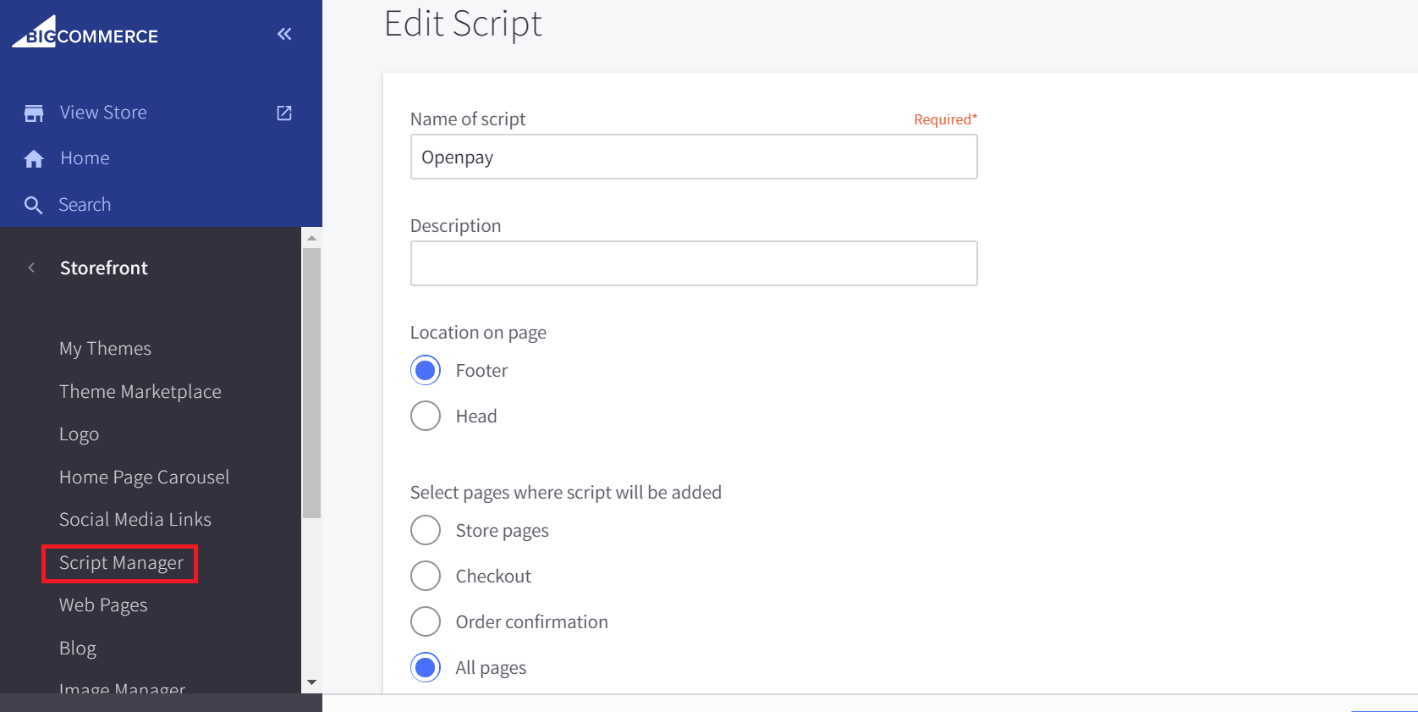Image resolution: width=1418 pixels, height=712 pixels.
Task: Click the Search magnifier icon
Action: (x=34, y=205)
